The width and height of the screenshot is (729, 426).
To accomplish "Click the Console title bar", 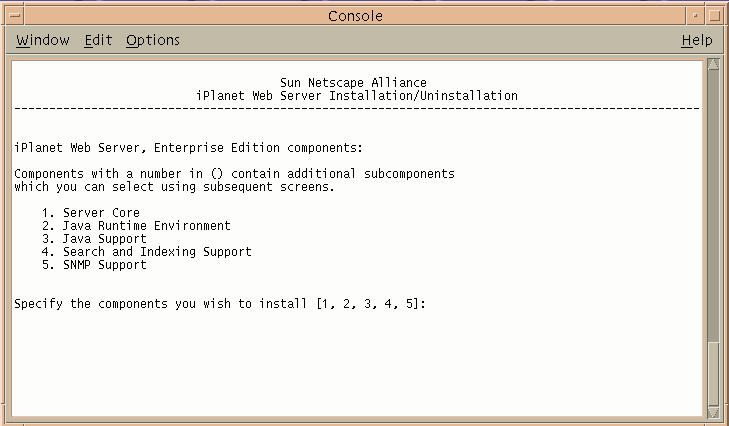I will 355,15.
